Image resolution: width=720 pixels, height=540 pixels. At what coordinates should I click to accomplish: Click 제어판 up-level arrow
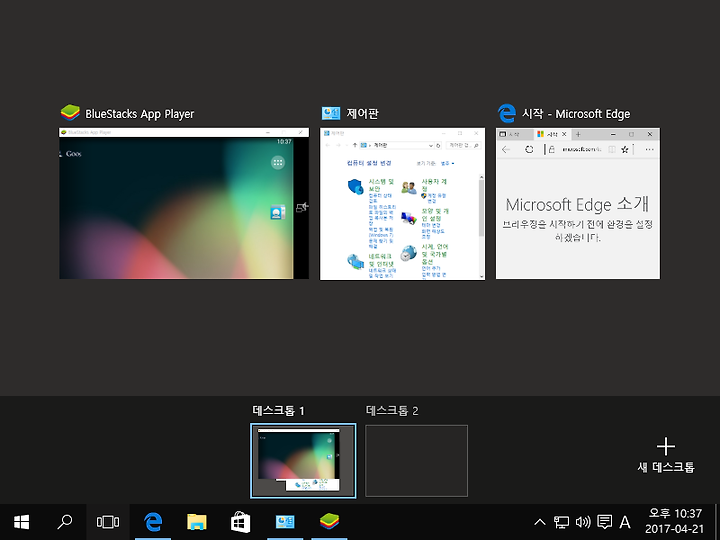[x=354, y=146]
